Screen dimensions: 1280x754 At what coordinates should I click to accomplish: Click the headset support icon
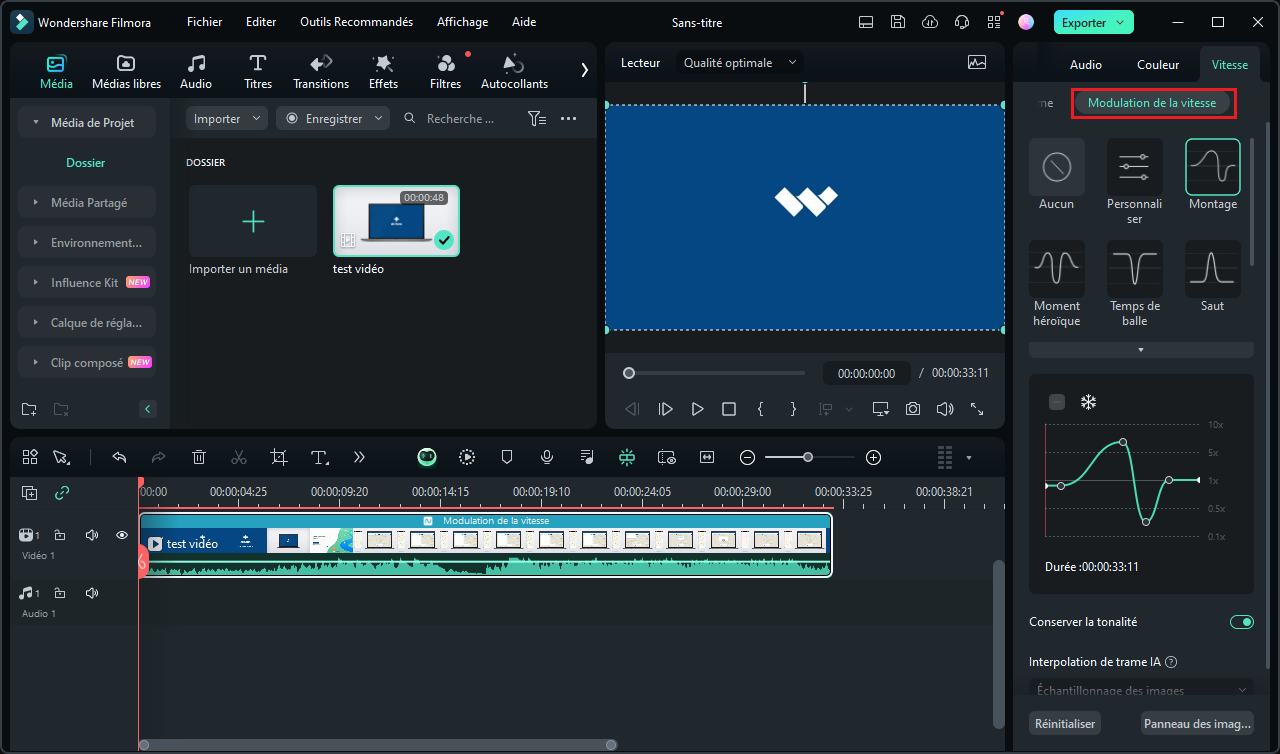[x=962, y=22]
